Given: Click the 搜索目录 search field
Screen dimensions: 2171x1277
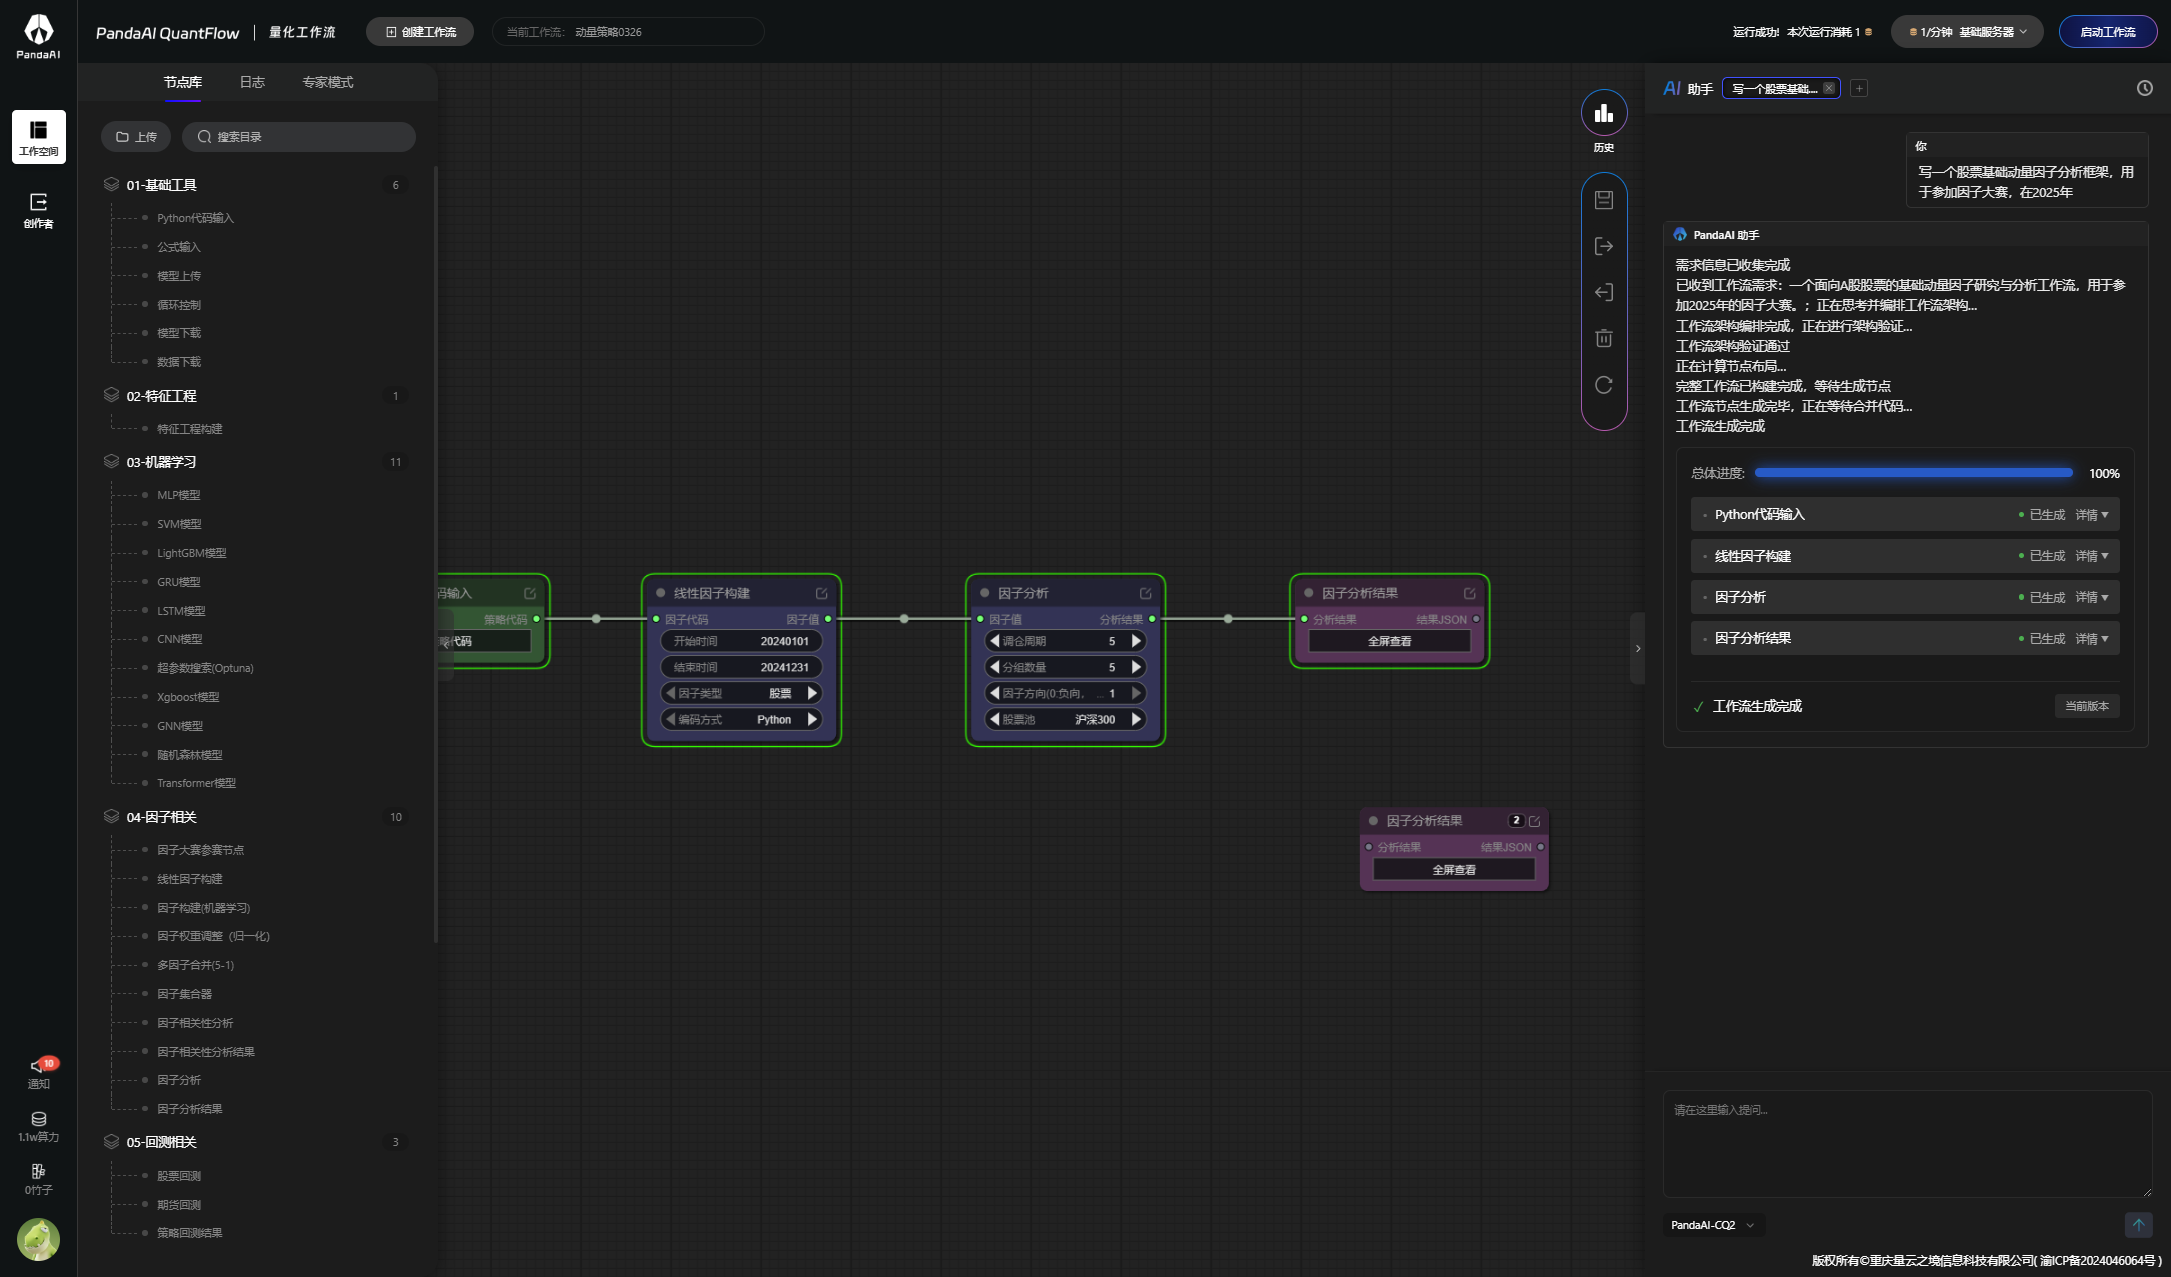Looking at the screenshot, I should (x=299, y=137).
